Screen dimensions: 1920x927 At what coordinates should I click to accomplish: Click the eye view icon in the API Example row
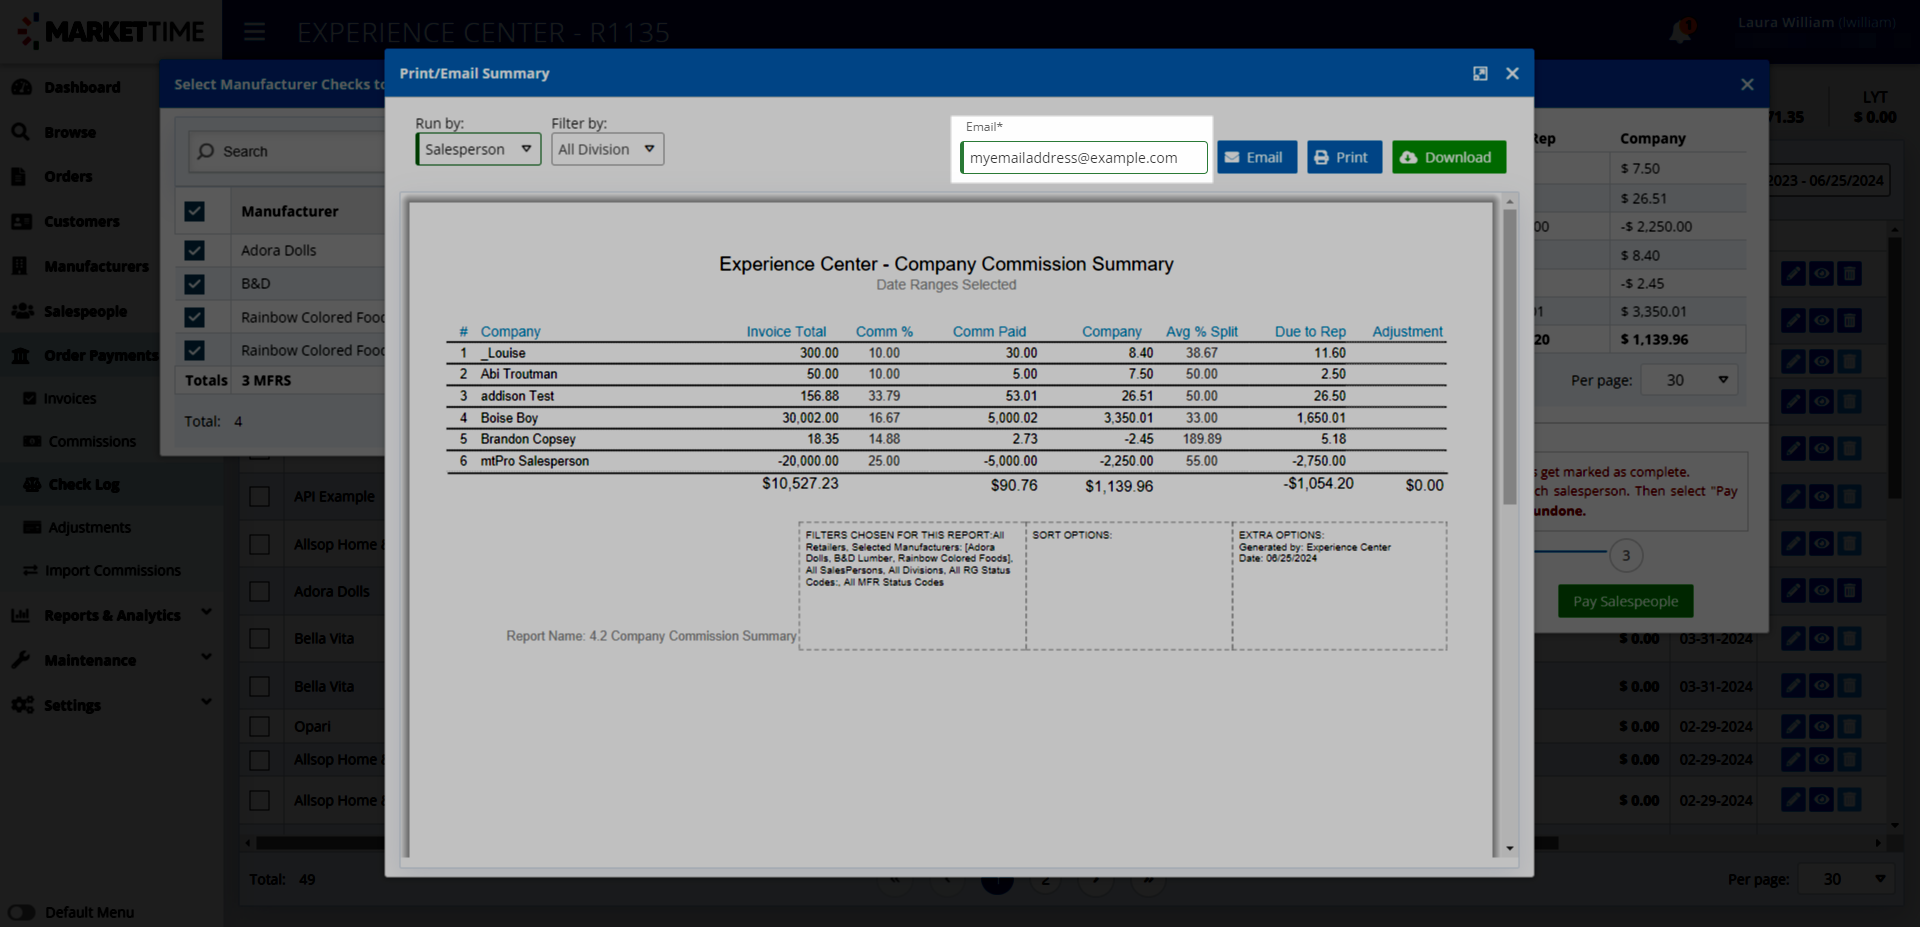(x=1821, y=496)
